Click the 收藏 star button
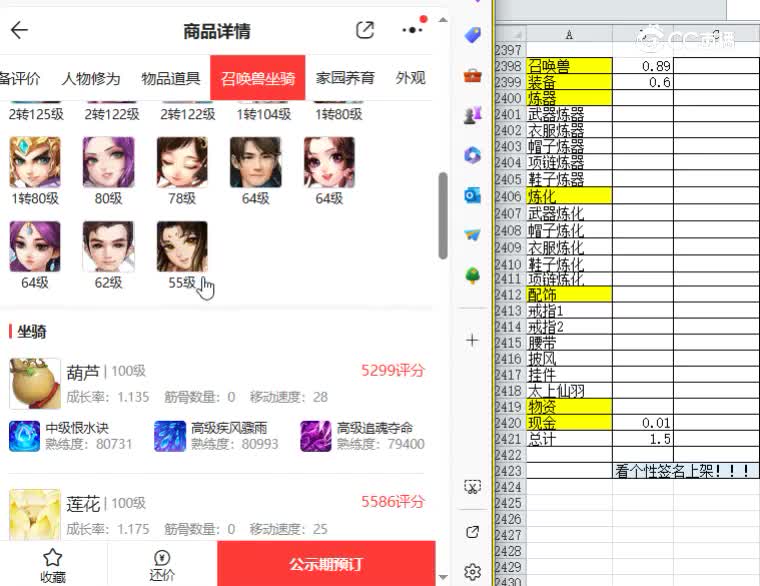760x586 pixels. pos(53,565)
